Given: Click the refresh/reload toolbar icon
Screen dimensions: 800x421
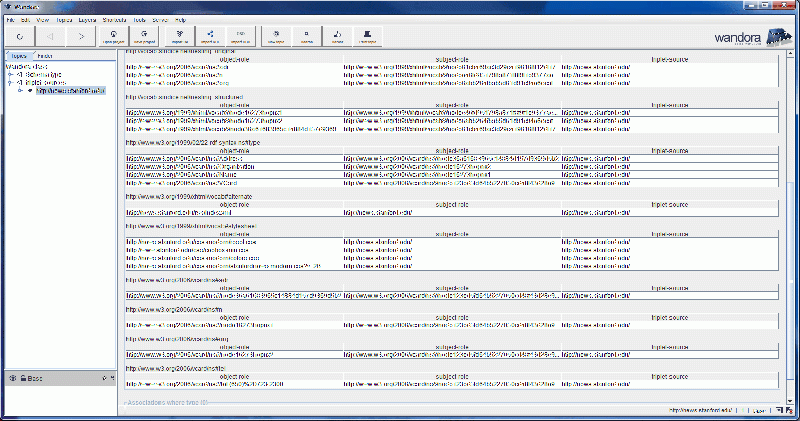Looking at the screenshot, I should pos(21,38).
